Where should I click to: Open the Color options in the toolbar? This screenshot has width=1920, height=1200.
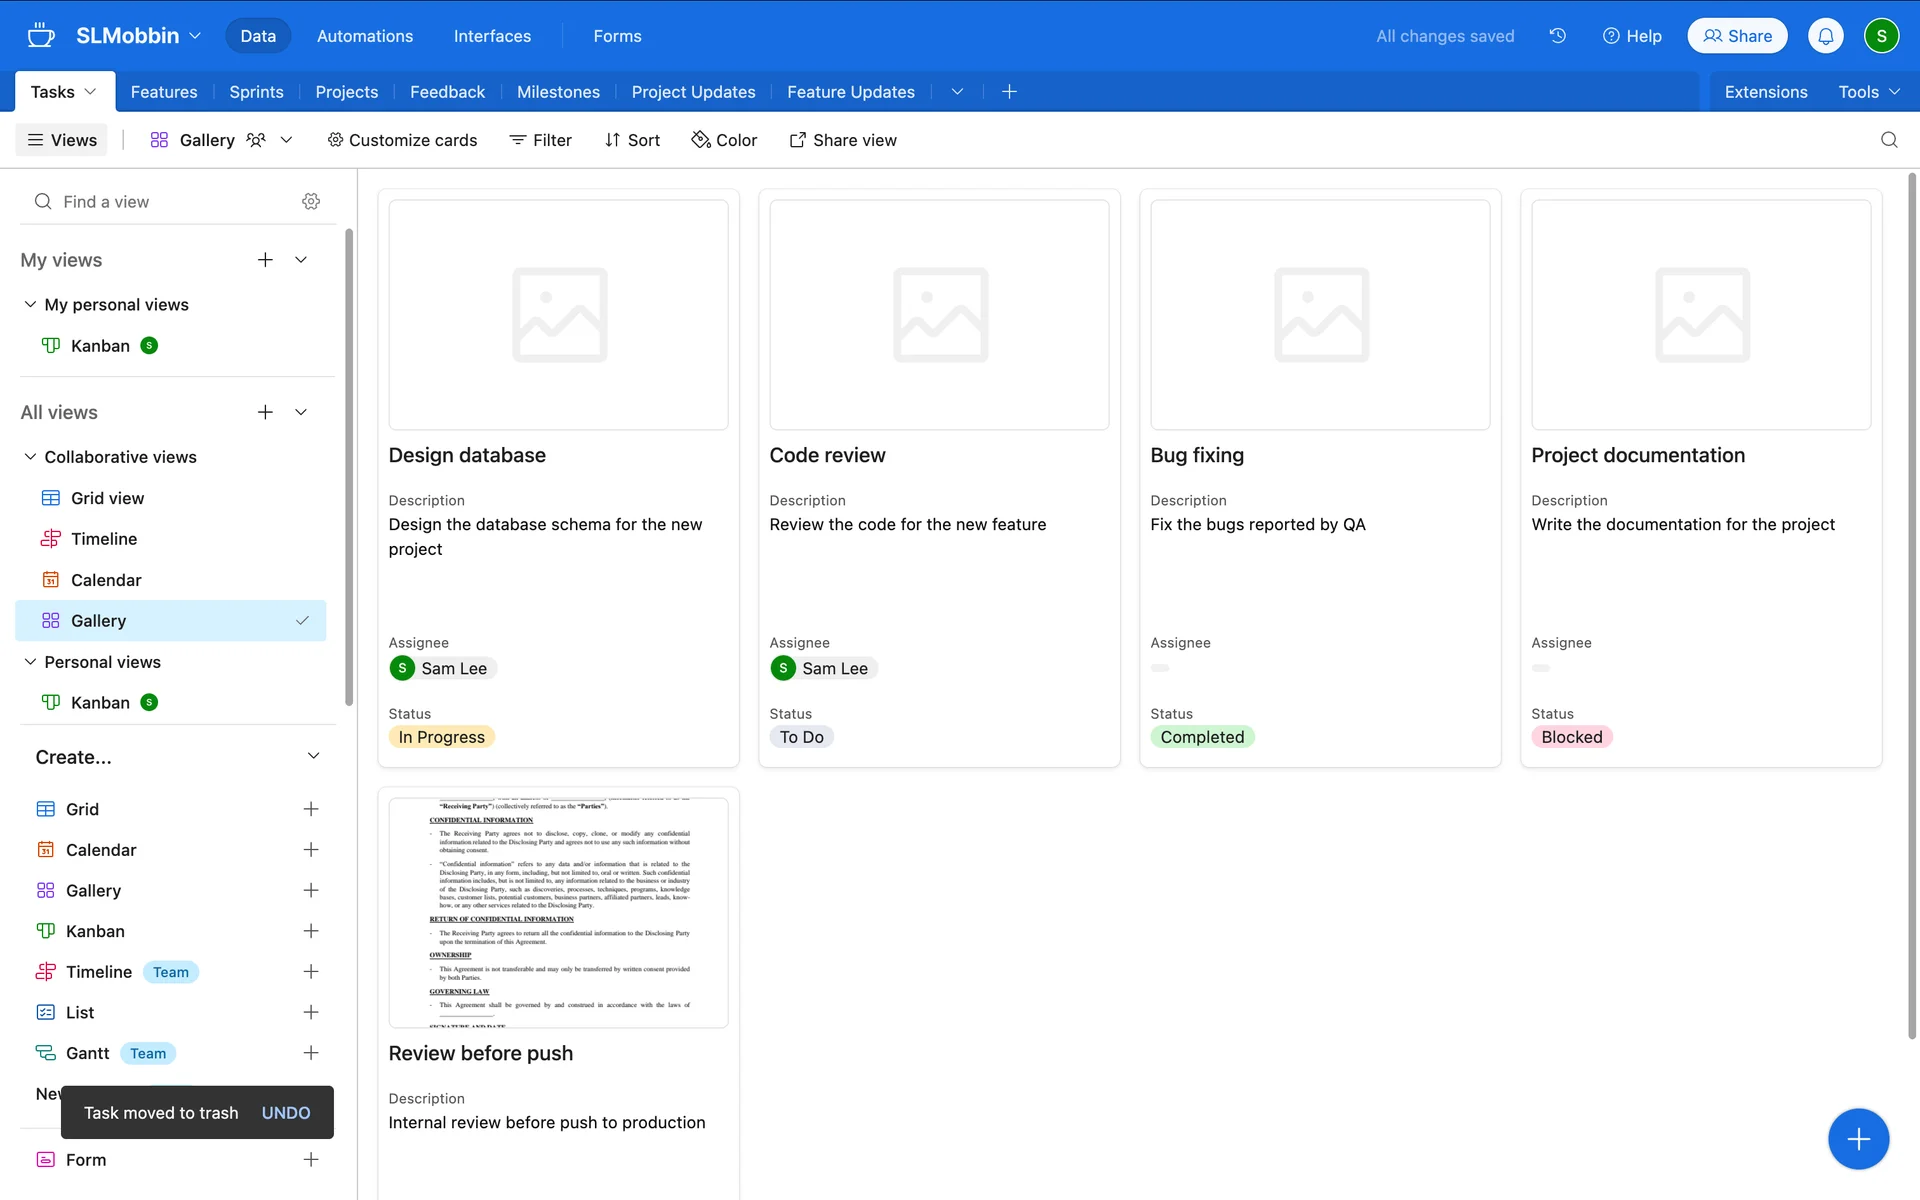coord(724,140)
